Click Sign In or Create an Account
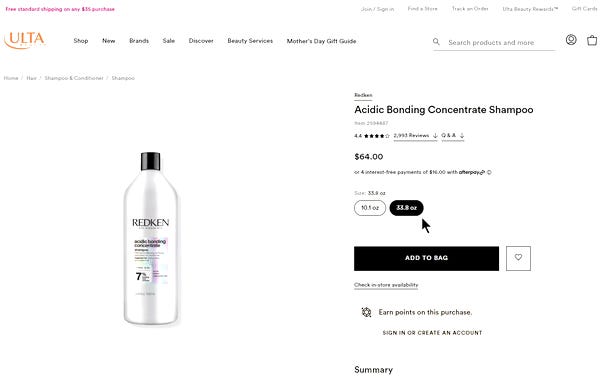Viewport: 600px width, 388px height. click(432, 333)
